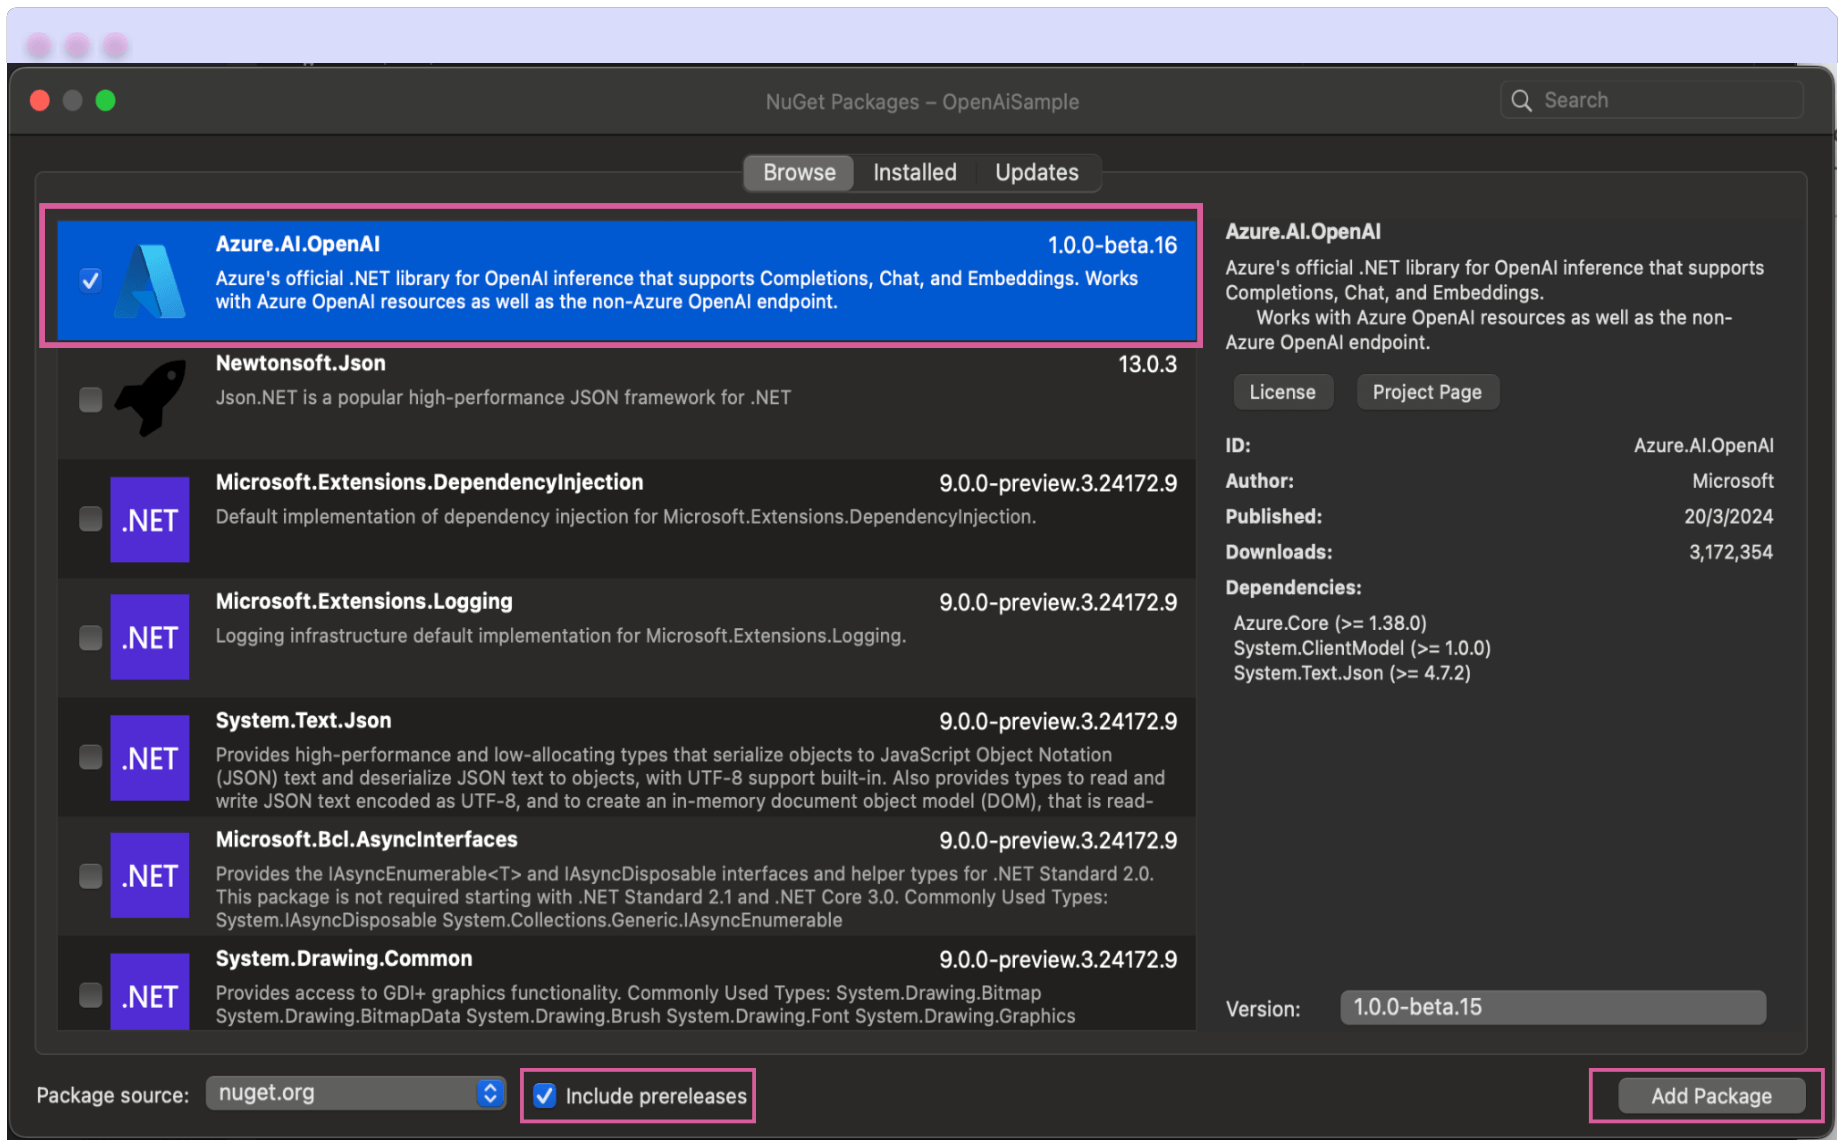Check the System.Text.Json checkbox

coord(90,757)
